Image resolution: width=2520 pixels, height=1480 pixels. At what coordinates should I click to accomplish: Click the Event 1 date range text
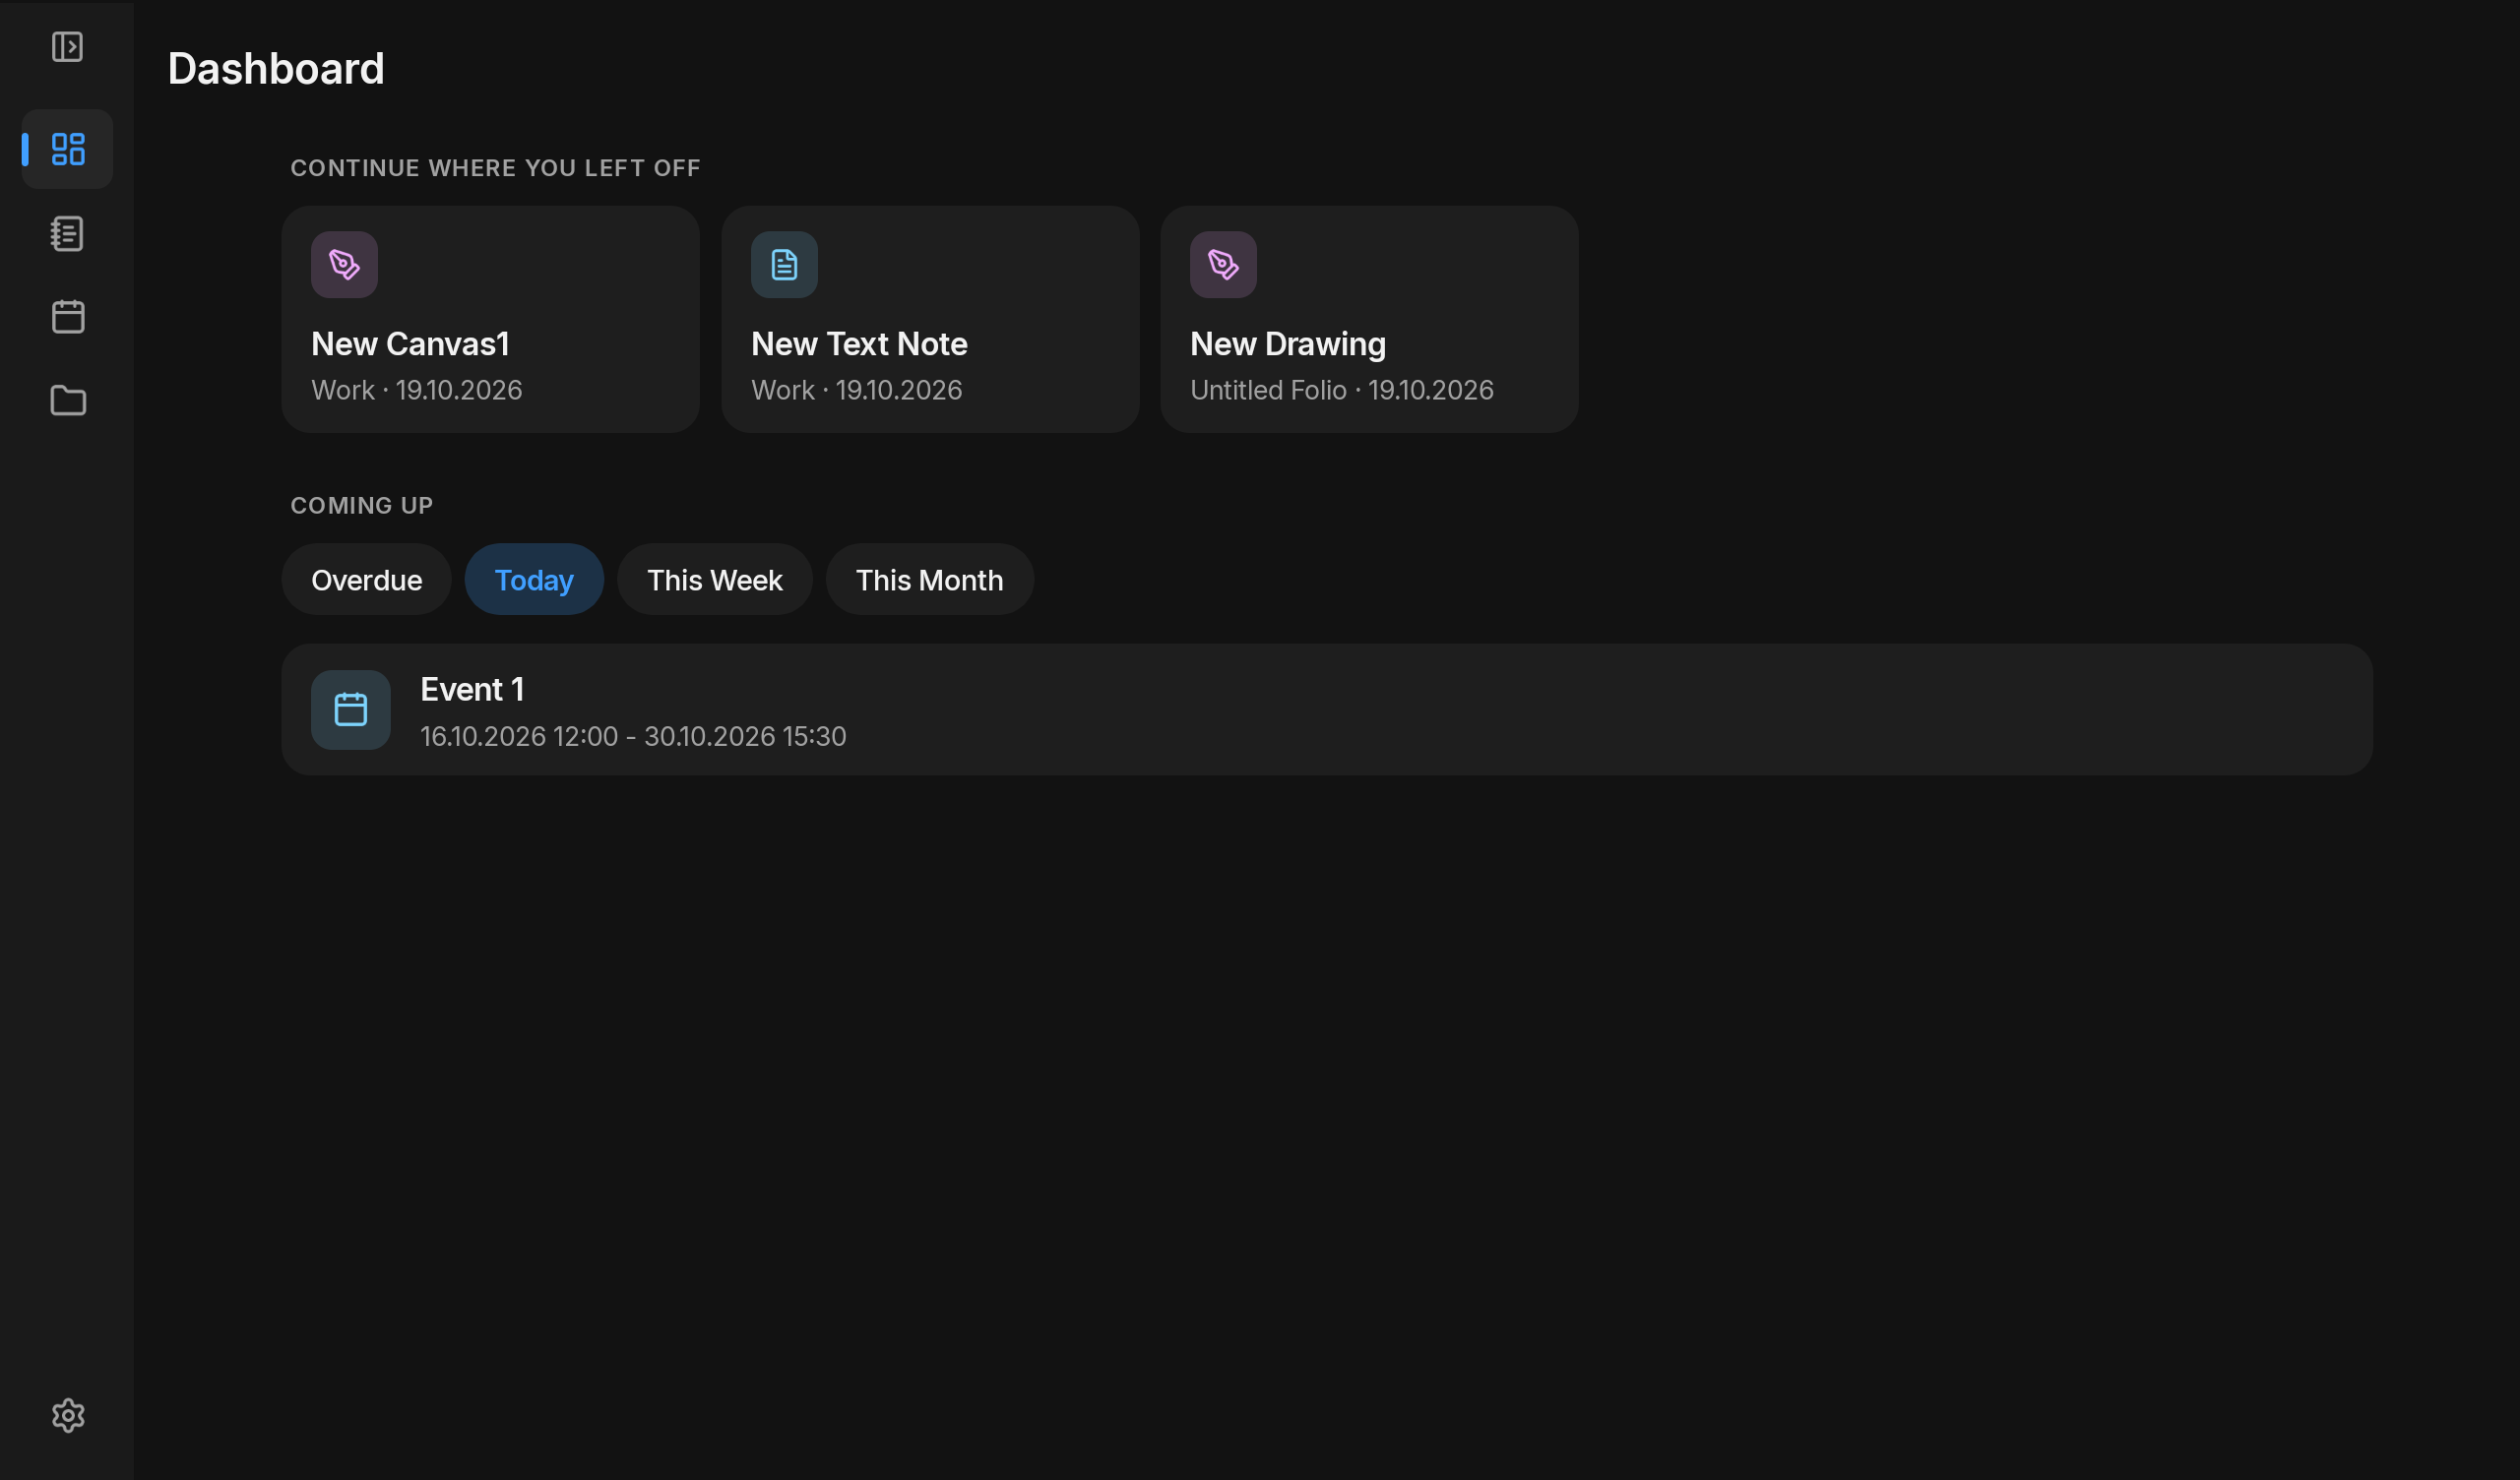(x=633, y=736)
